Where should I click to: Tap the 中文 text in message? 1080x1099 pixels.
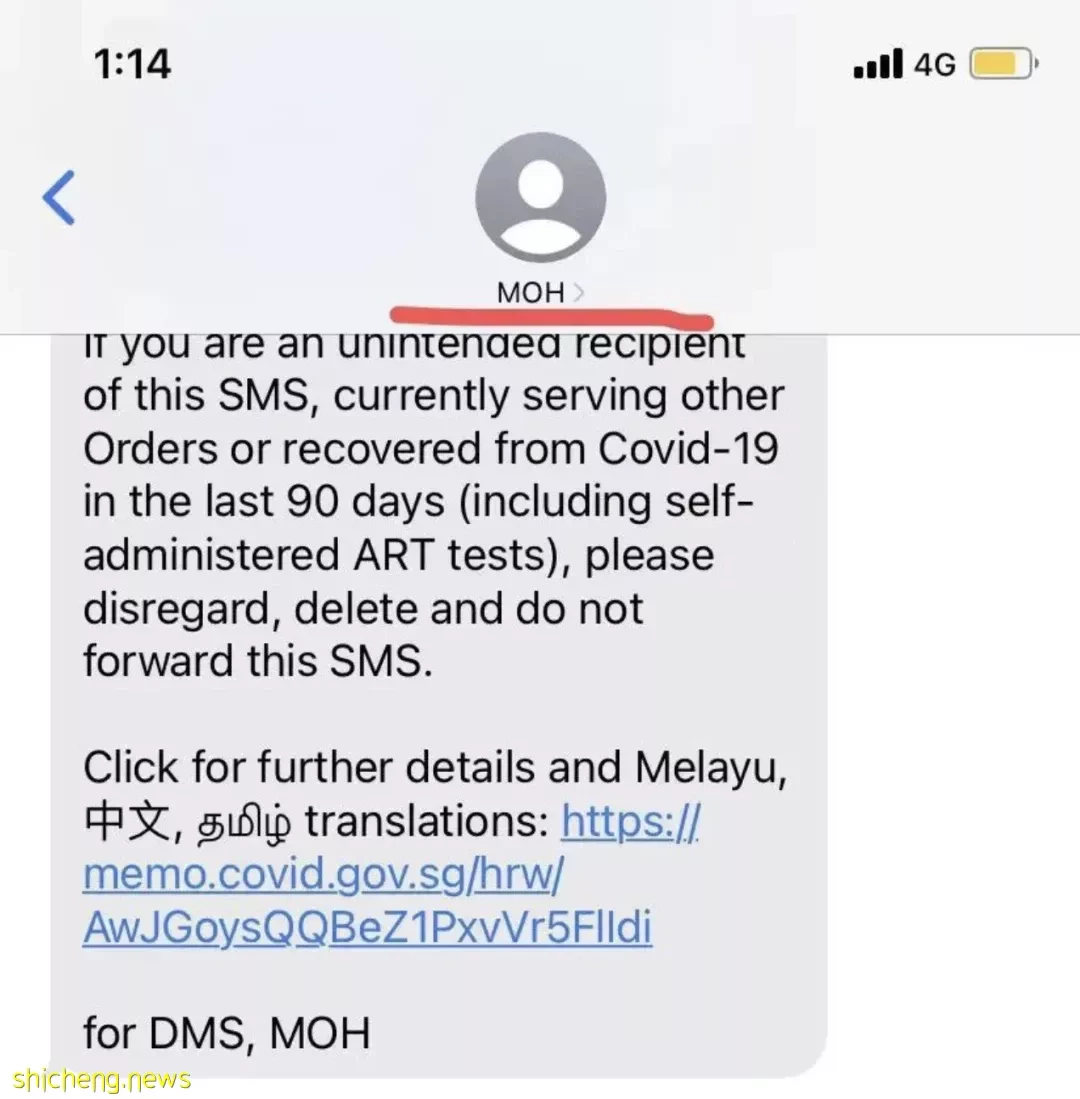coord(128,822)
